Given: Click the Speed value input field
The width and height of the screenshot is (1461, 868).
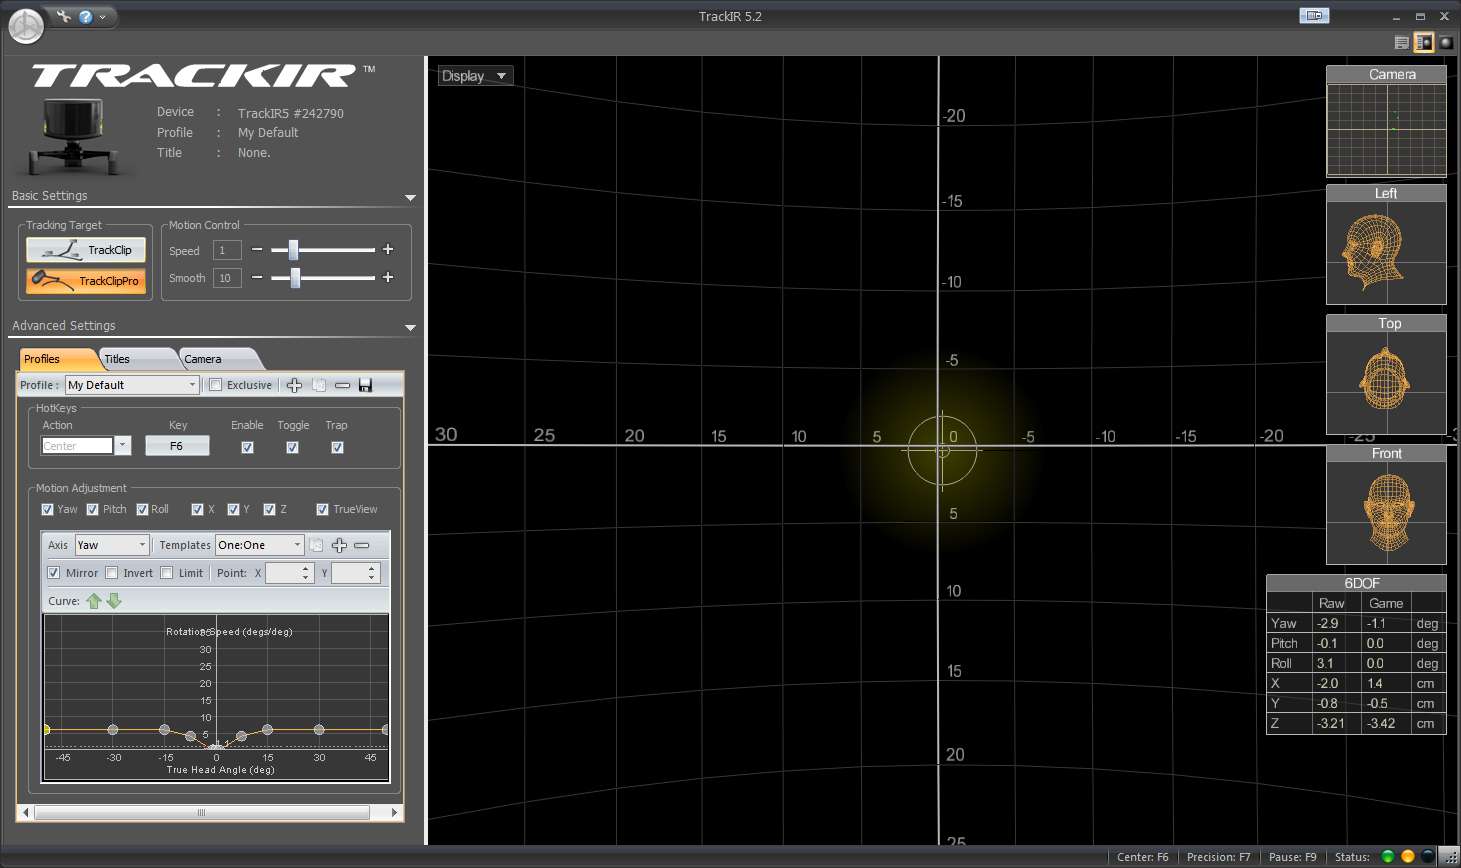Looking at the screenshot, I should [x=227, y=250].
